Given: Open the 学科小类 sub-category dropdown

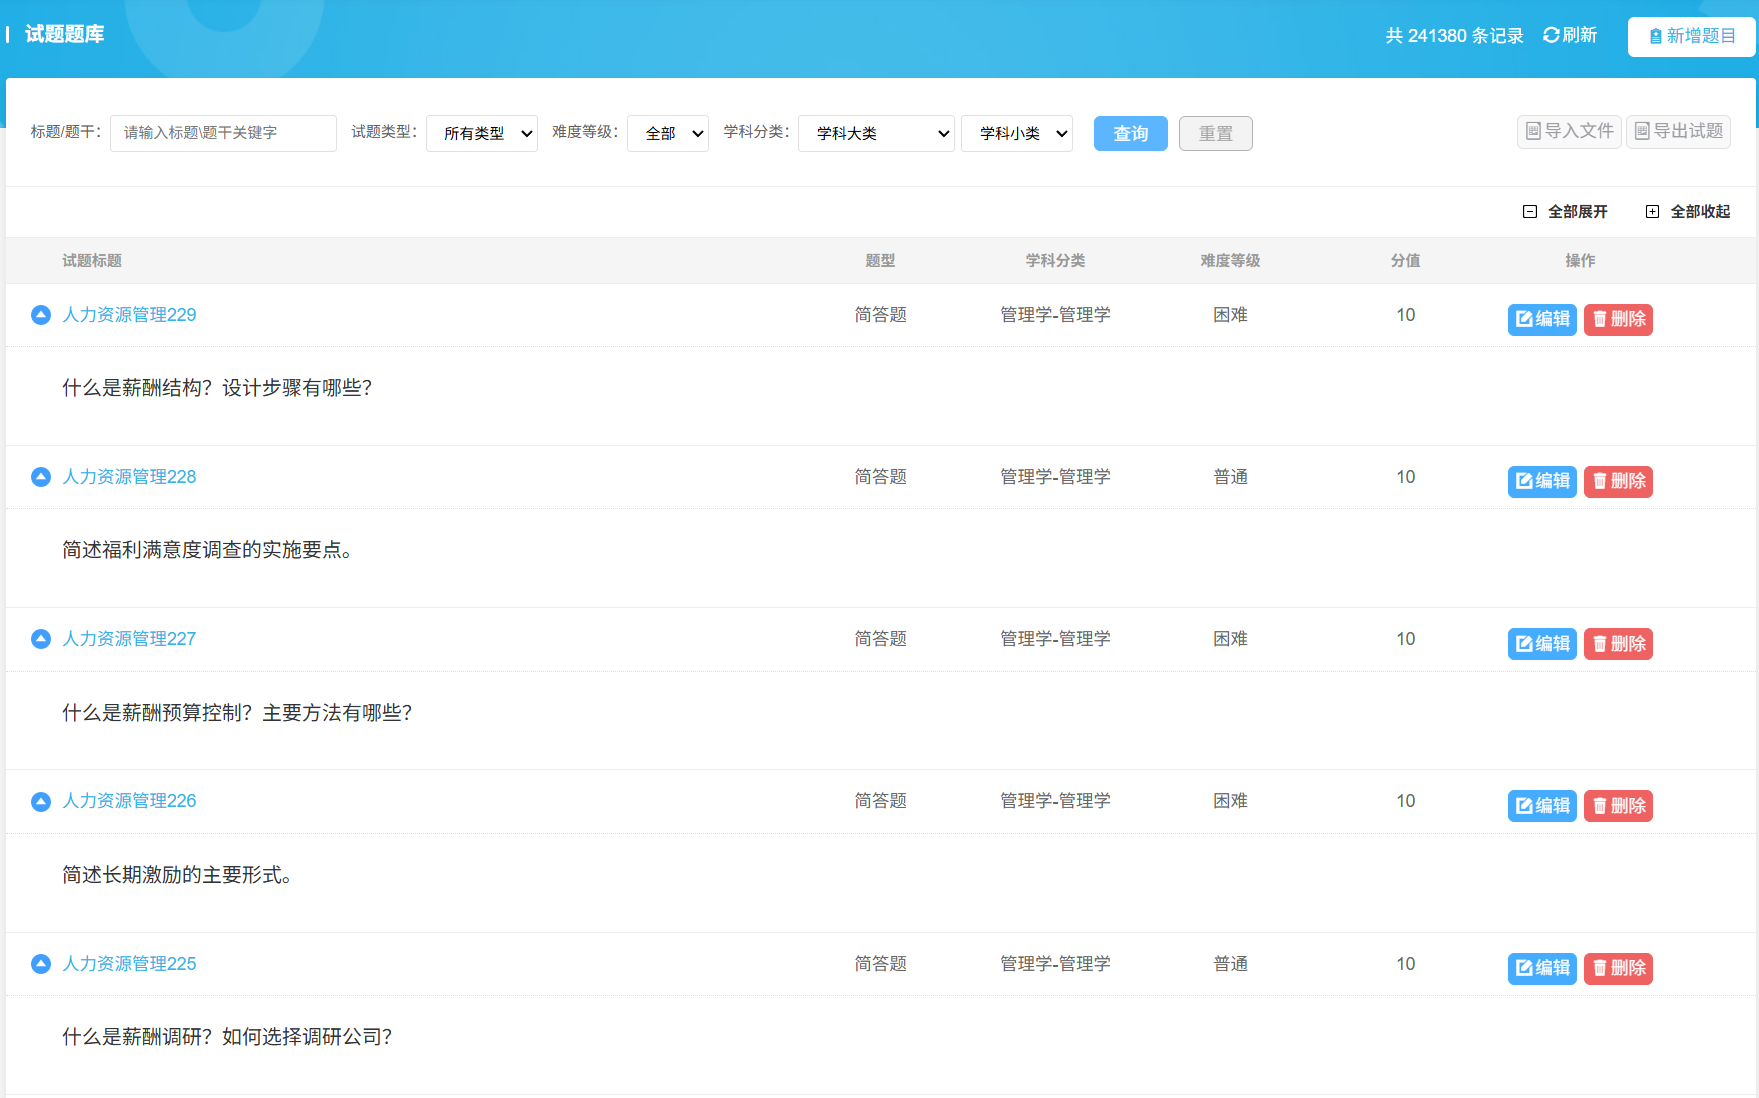Looking at the screenshot, I should tap(1016, 133).
